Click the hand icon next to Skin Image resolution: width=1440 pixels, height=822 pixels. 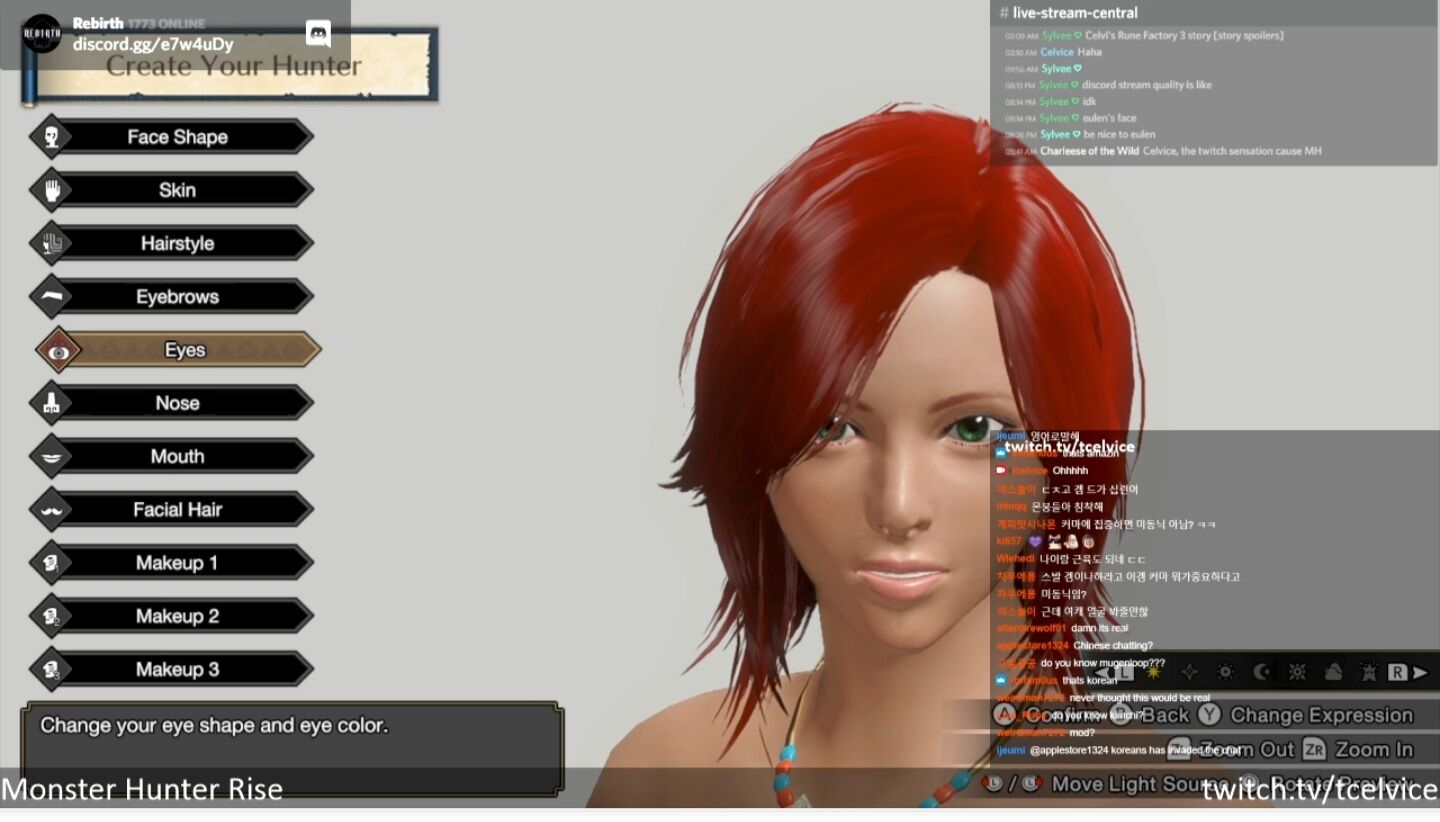tap(51, 190)
